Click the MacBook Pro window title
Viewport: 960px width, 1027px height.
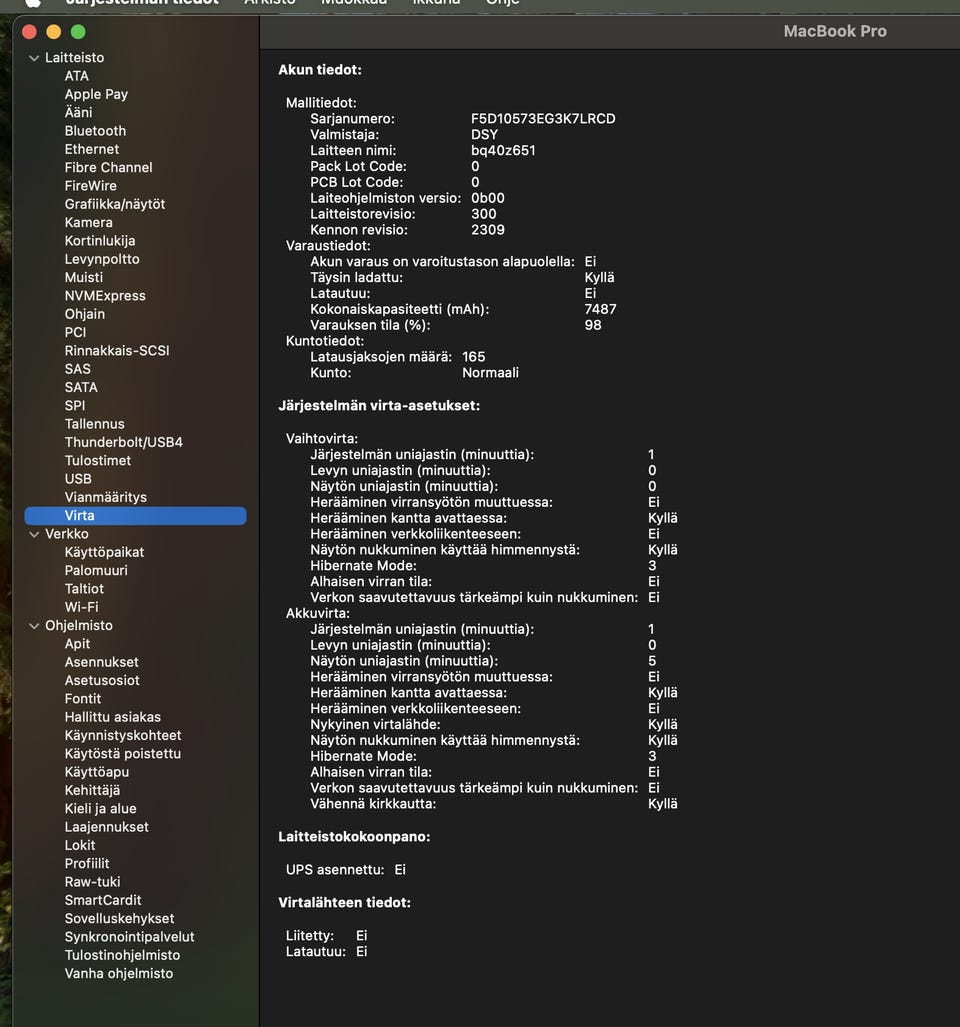(835, 31)
